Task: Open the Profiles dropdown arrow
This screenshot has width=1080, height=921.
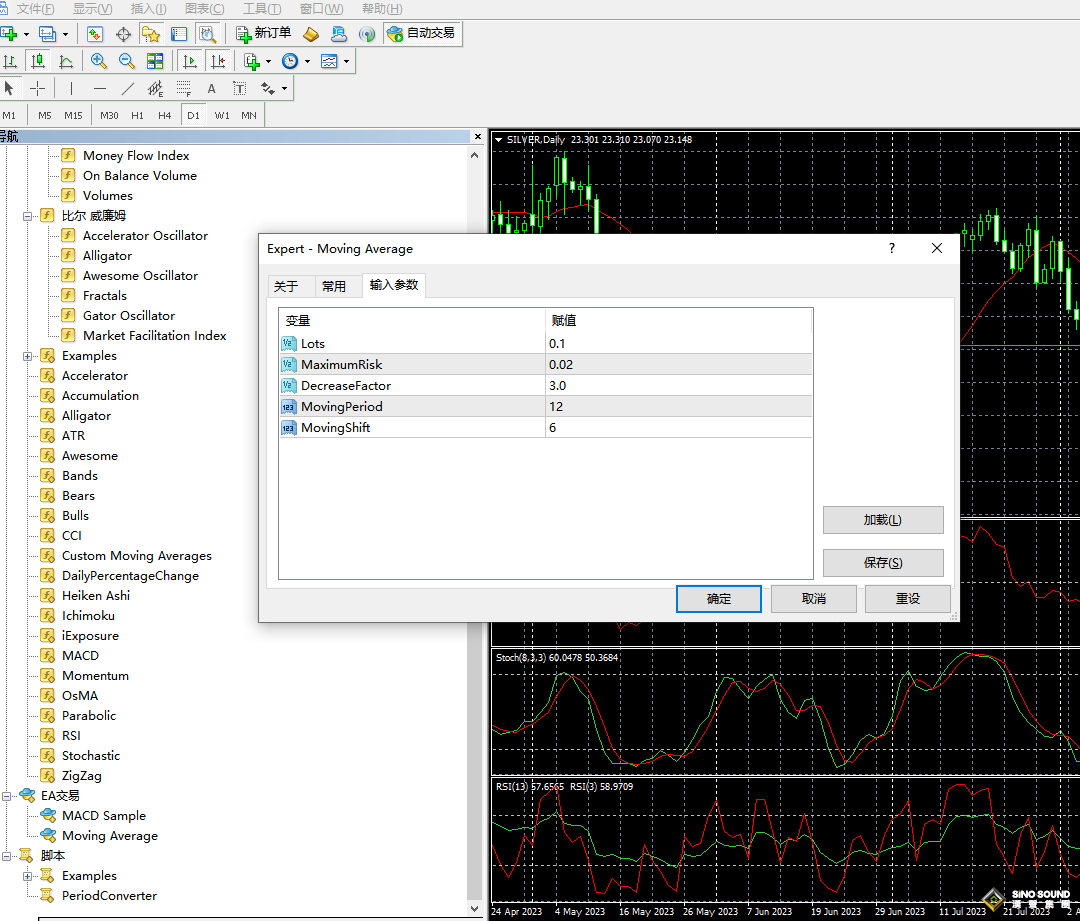Action: [65, 34]
